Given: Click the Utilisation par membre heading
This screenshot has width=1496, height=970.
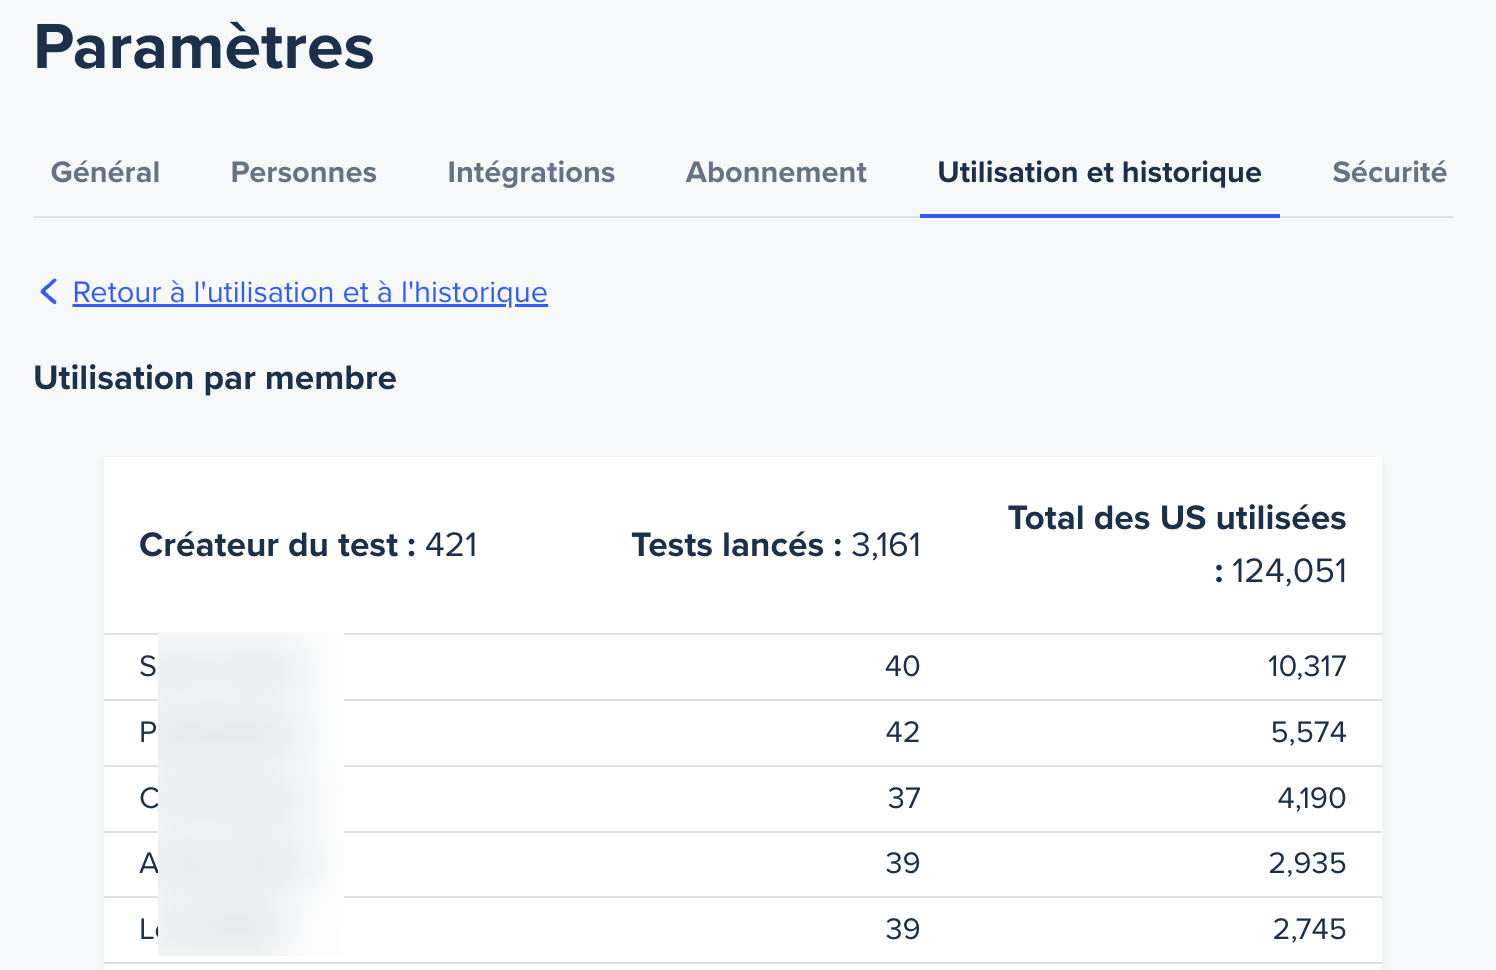Looking at the screenshot, I should [215, 378].
